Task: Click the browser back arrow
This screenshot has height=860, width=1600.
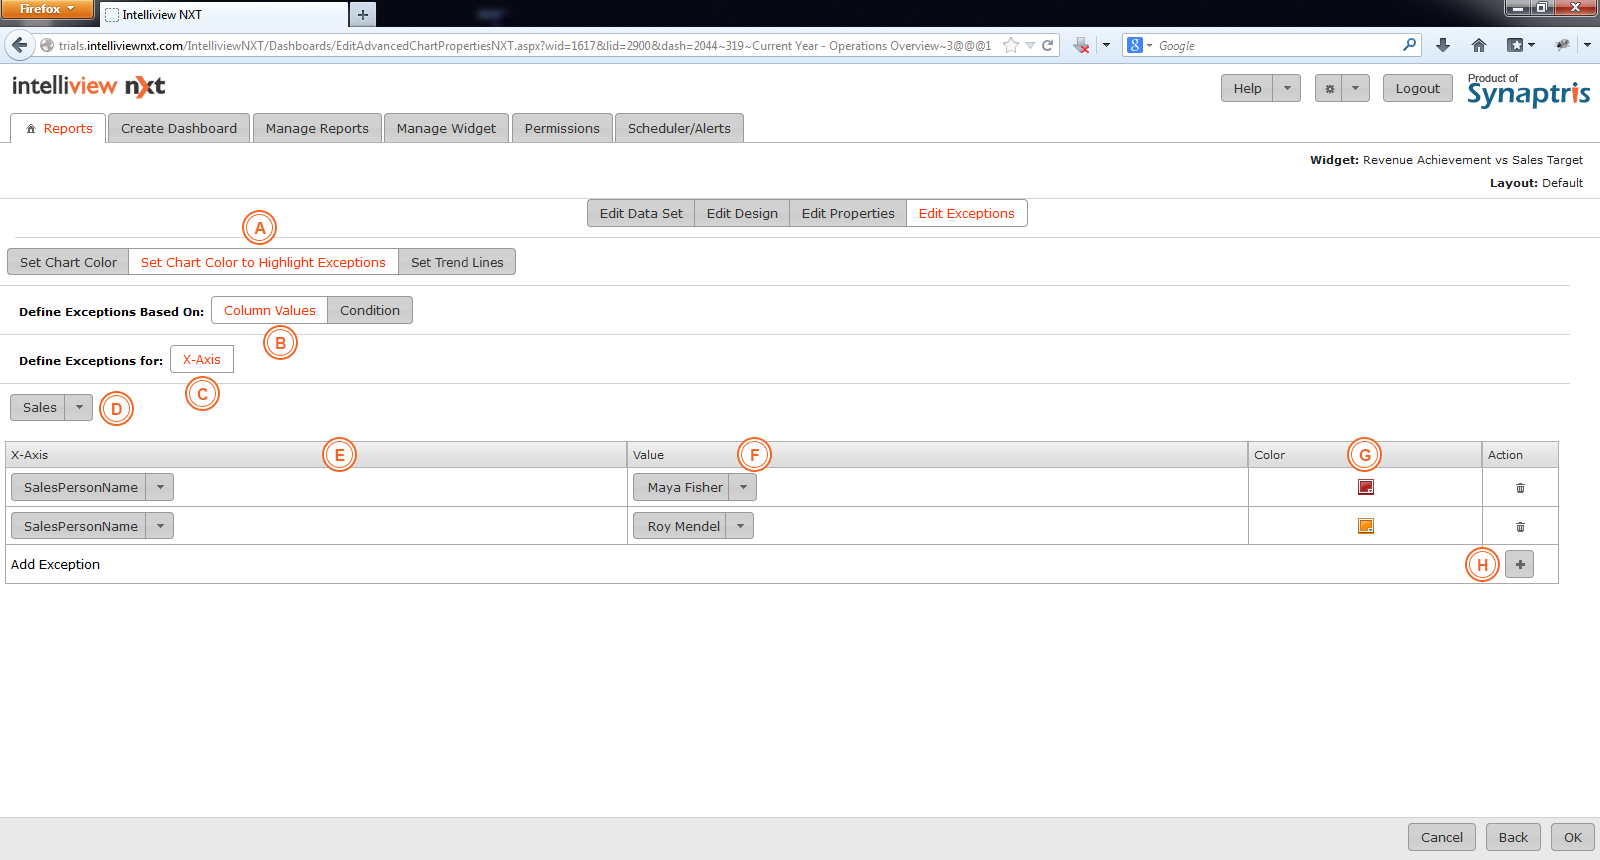Action: (x=20, y=45)
